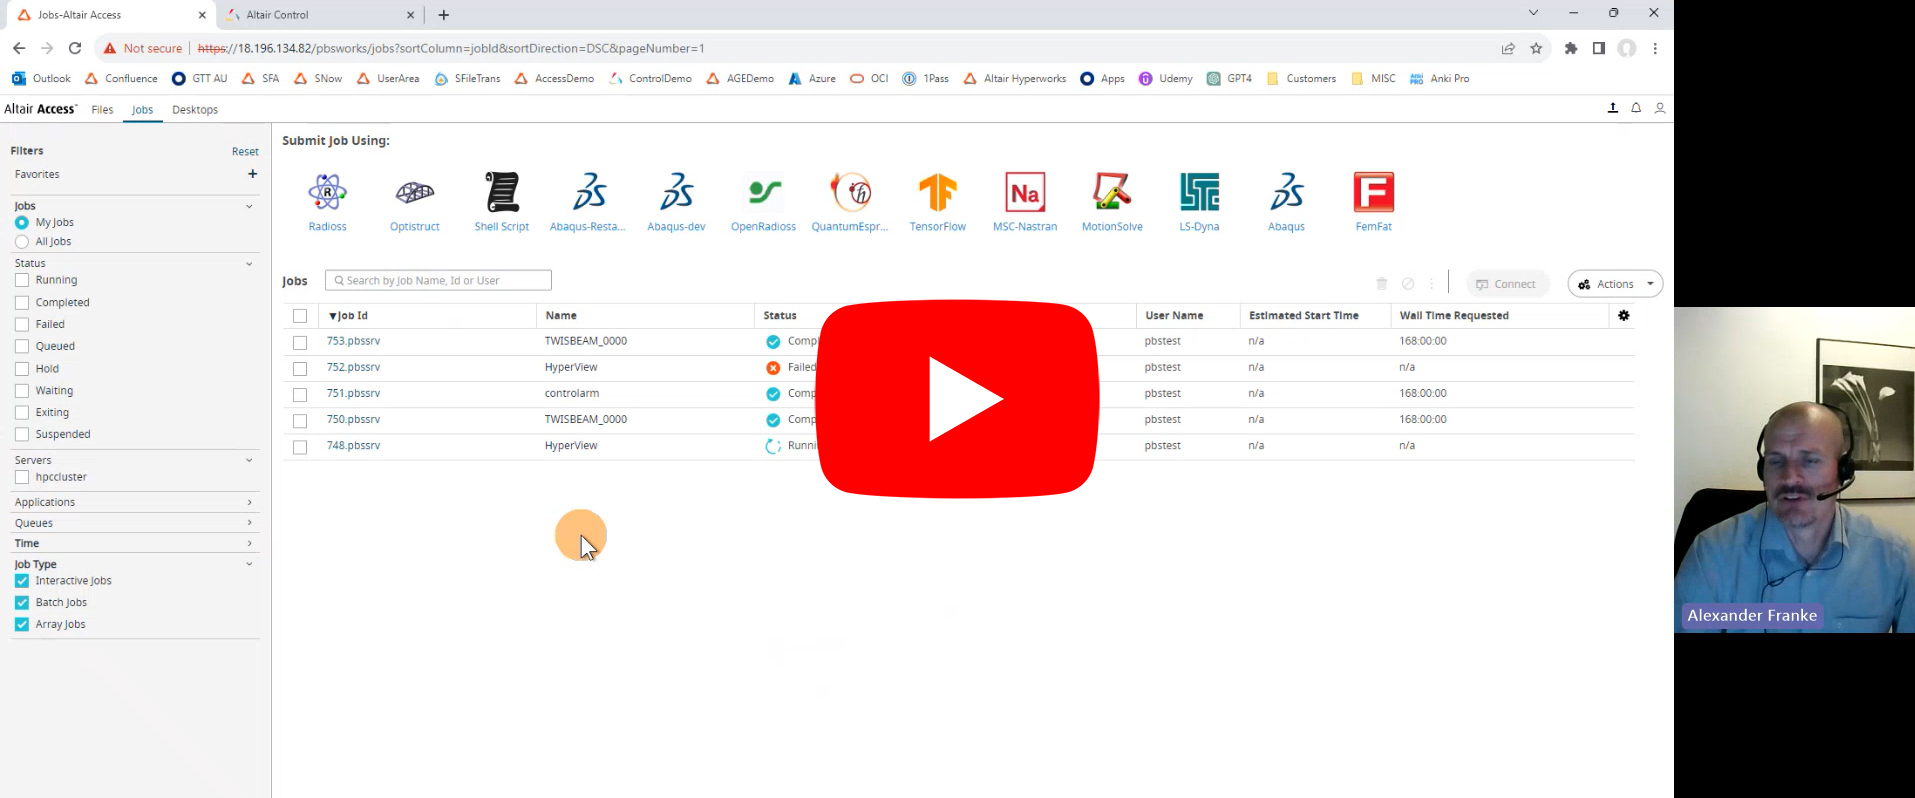This screenshot has width=1915, height=798.
Task: Select the FemFat application icon
Action: point(1373,193)
